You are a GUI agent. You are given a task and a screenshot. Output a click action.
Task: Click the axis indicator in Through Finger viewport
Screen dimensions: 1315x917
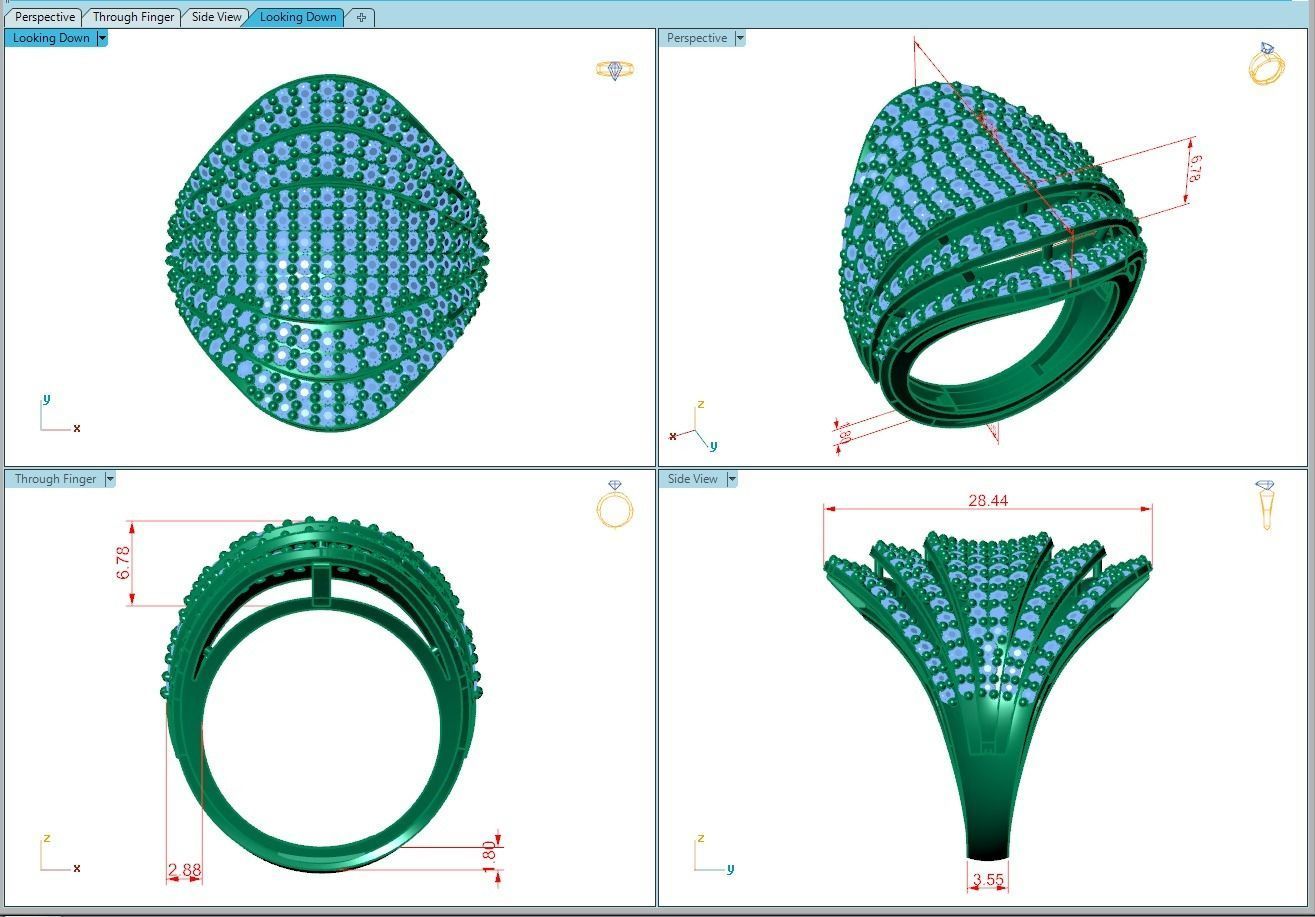coord(59,854)
